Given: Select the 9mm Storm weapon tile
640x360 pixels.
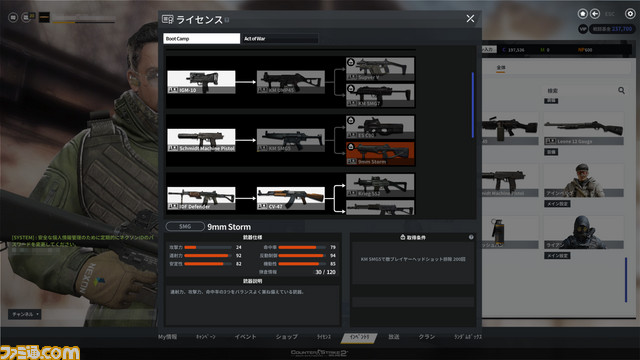Looking at the screenshot, I should click(x=380, y=153).
